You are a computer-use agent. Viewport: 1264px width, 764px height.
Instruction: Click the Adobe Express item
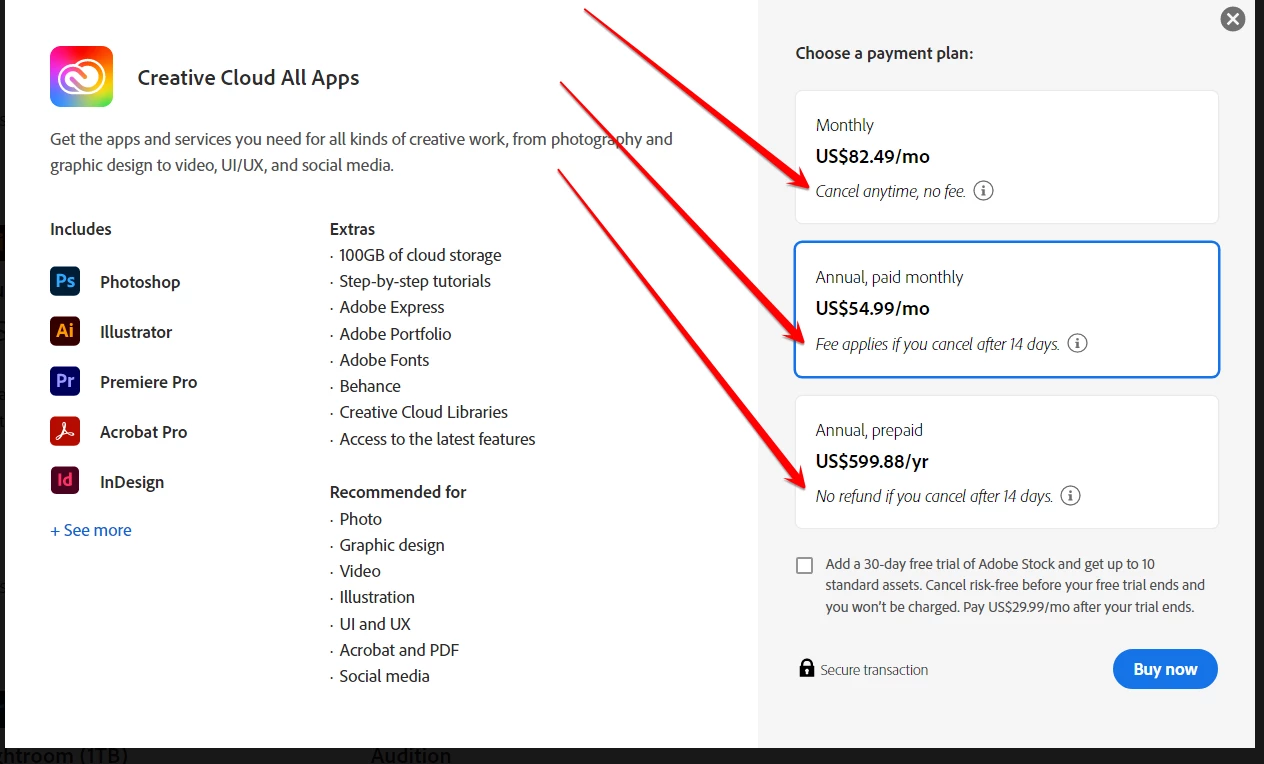(392, 307)
